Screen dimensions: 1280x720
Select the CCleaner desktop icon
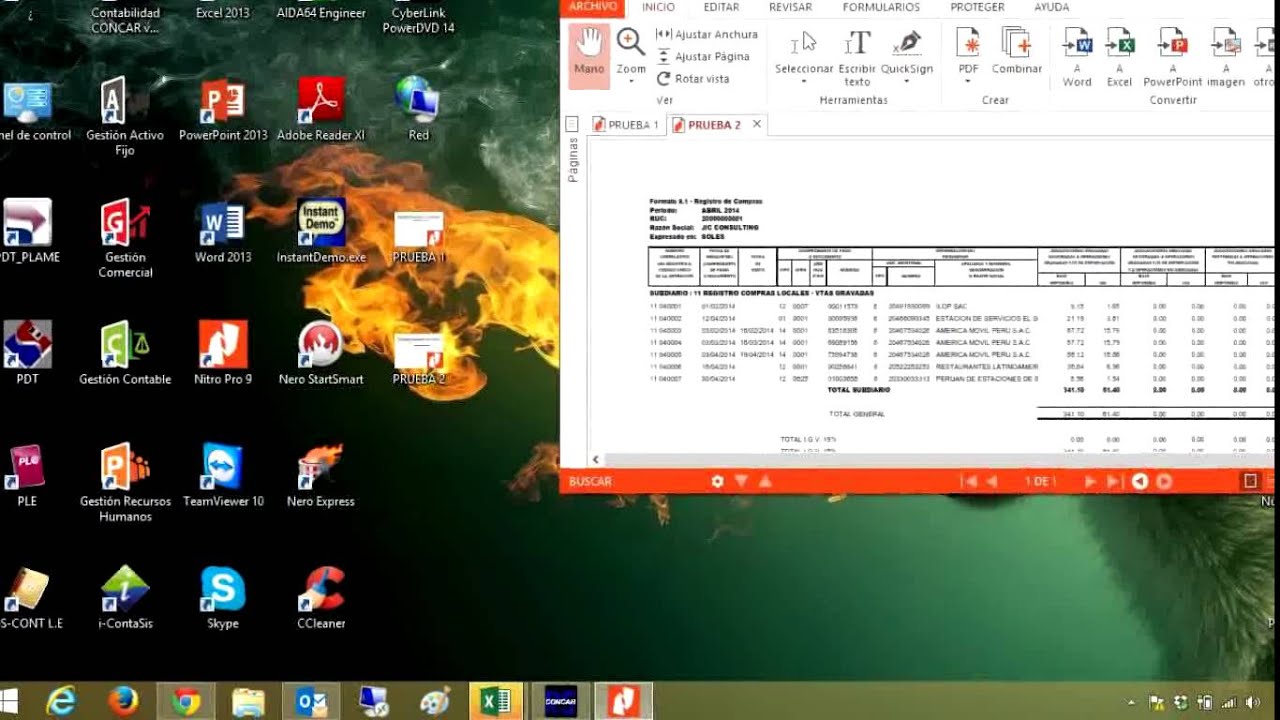[321, 598]
